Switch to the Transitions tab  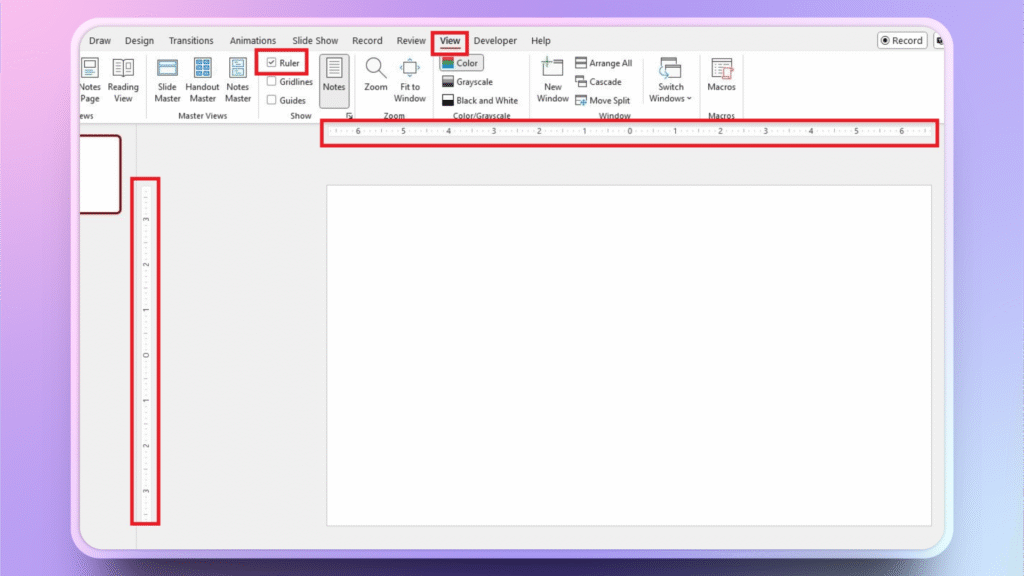(191, 41)
